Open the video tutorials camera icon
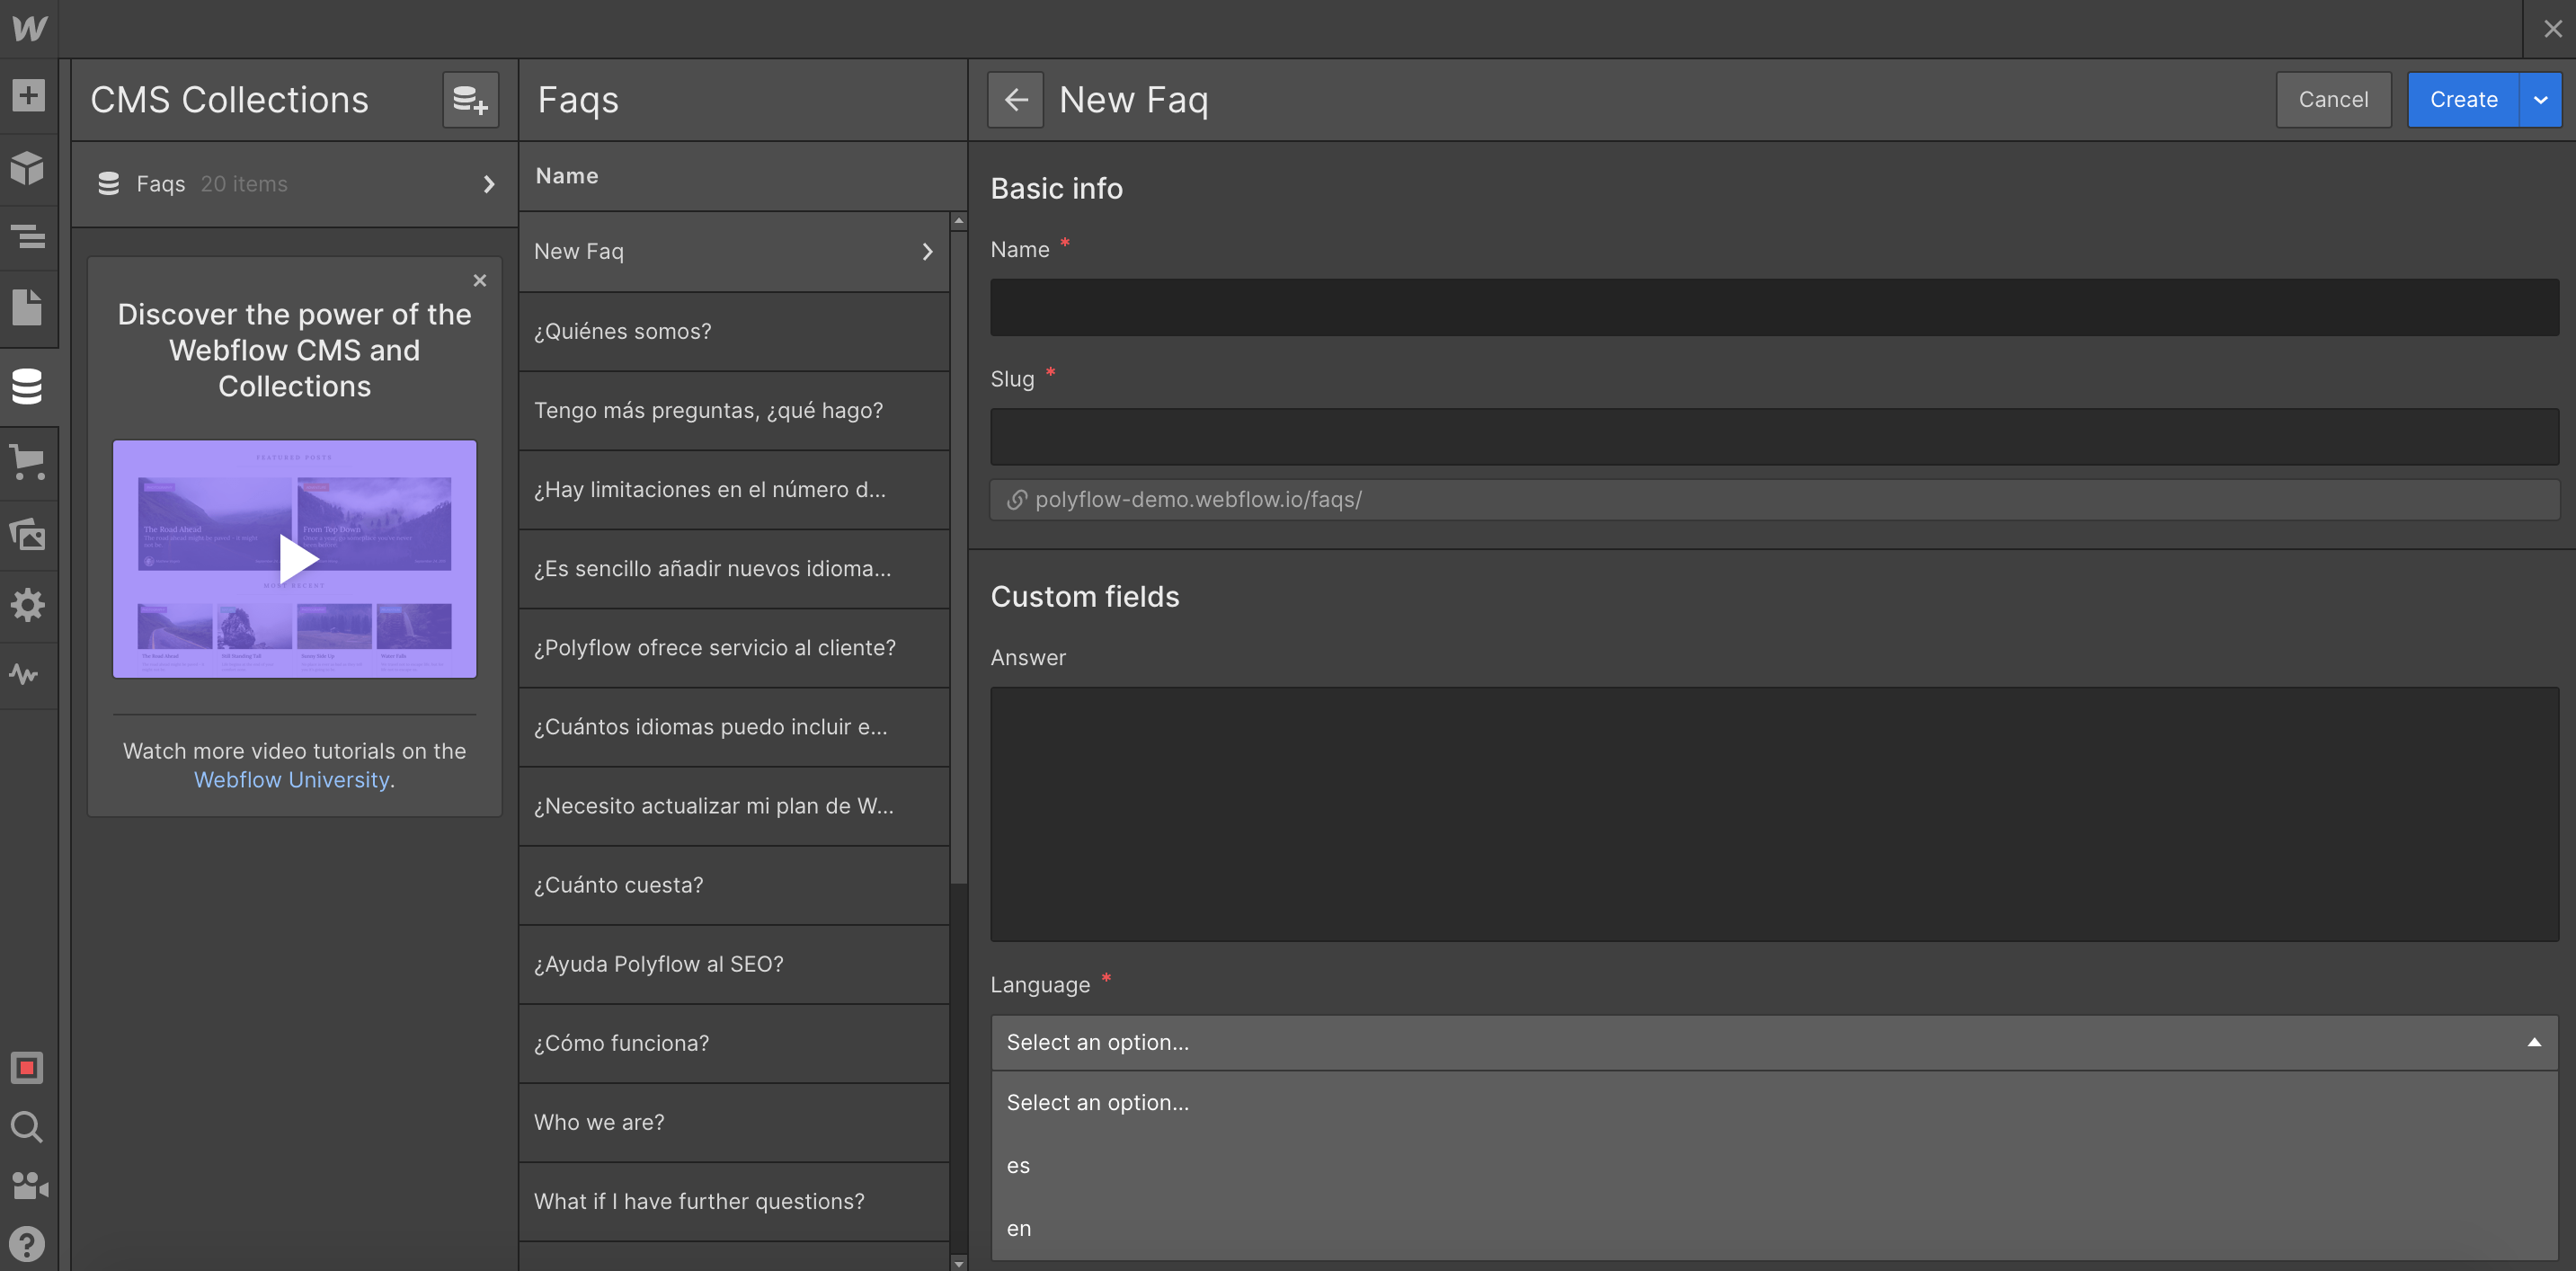 29,1186
